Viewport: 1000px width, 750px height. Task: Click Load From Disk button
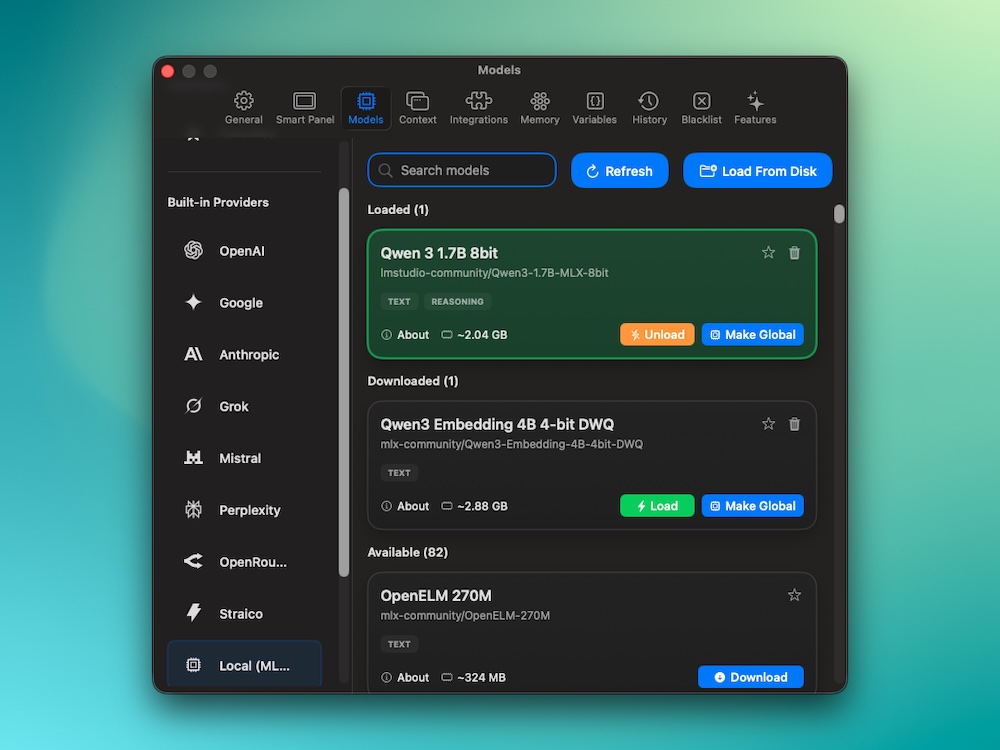click(x=757, y=171)
